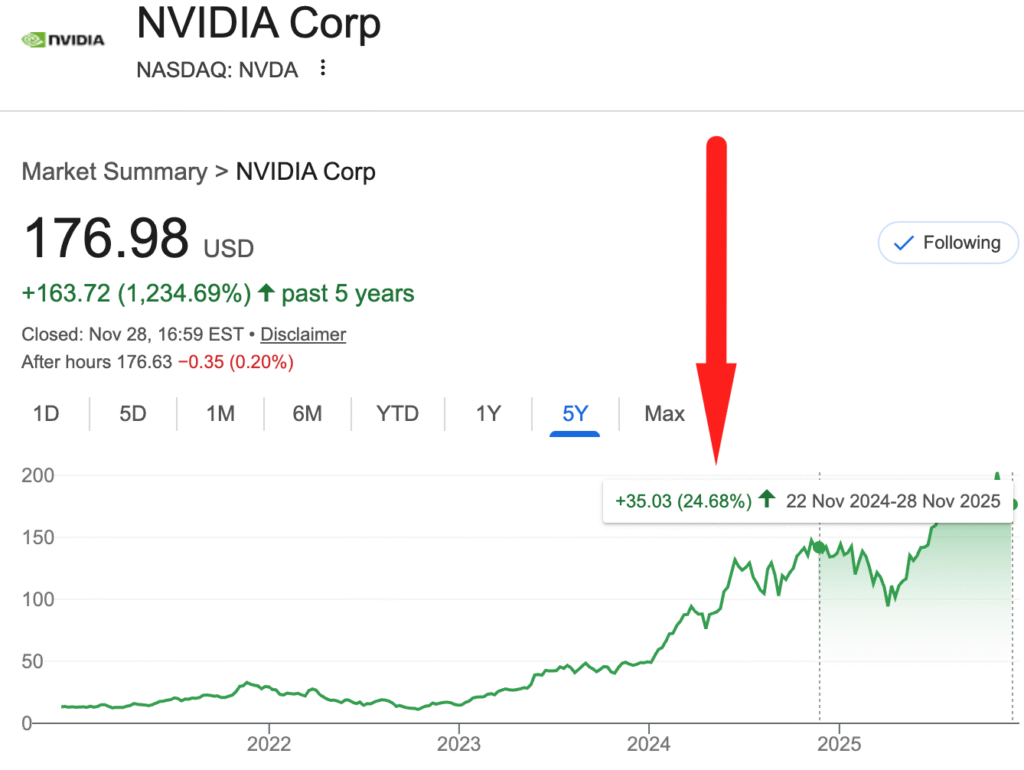Select the 5D chart range
Image resolution: width=1024 pixels, height=770 pixels.
133,413
